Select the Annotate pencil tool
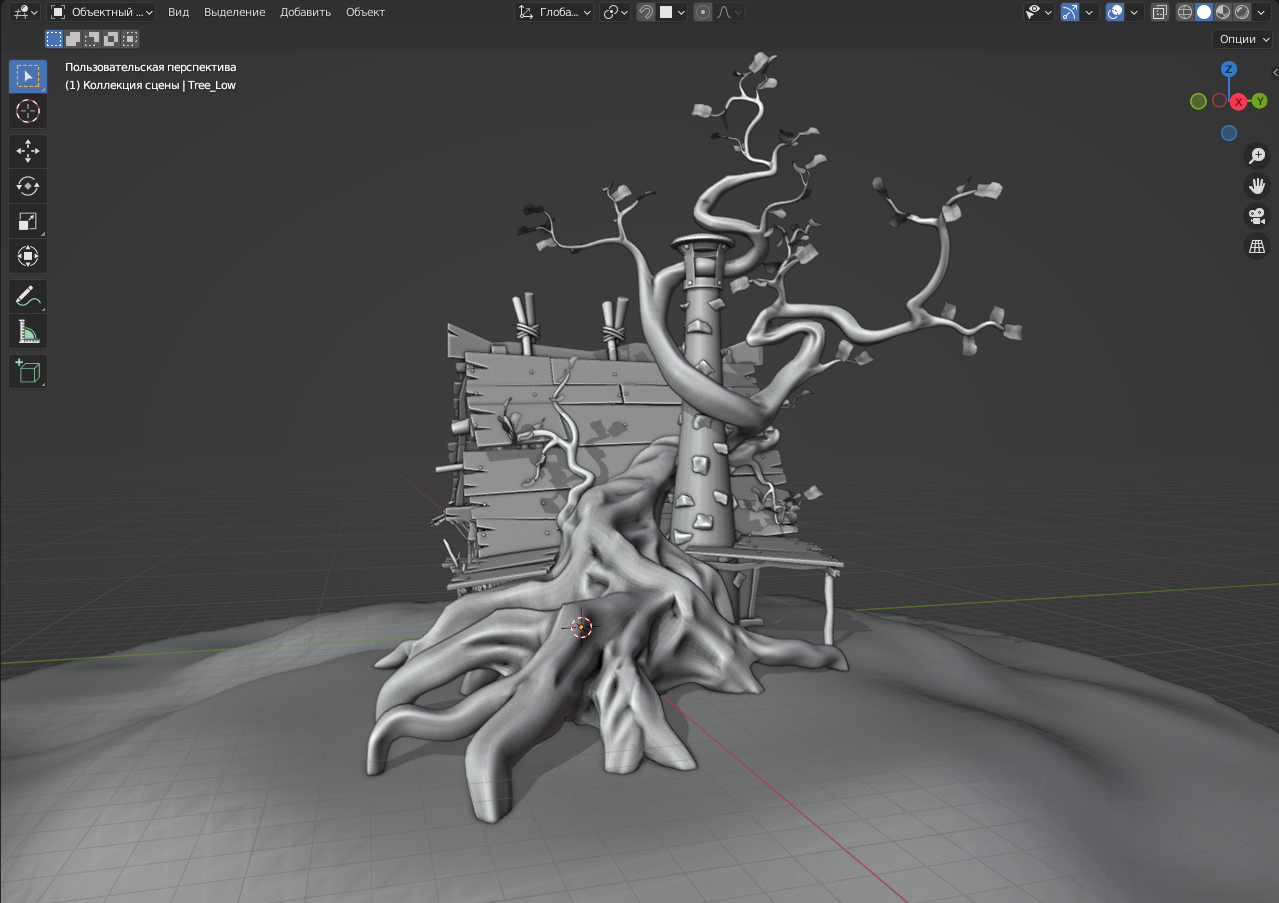This screenshot has height=903, width=1279. click(x=28, y=296)
